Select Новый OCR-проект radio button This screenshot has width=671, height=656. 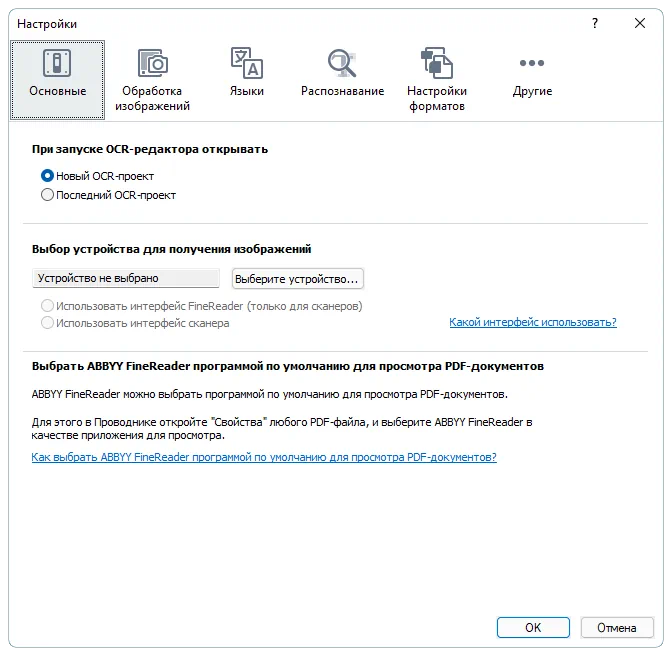point(47,176)
